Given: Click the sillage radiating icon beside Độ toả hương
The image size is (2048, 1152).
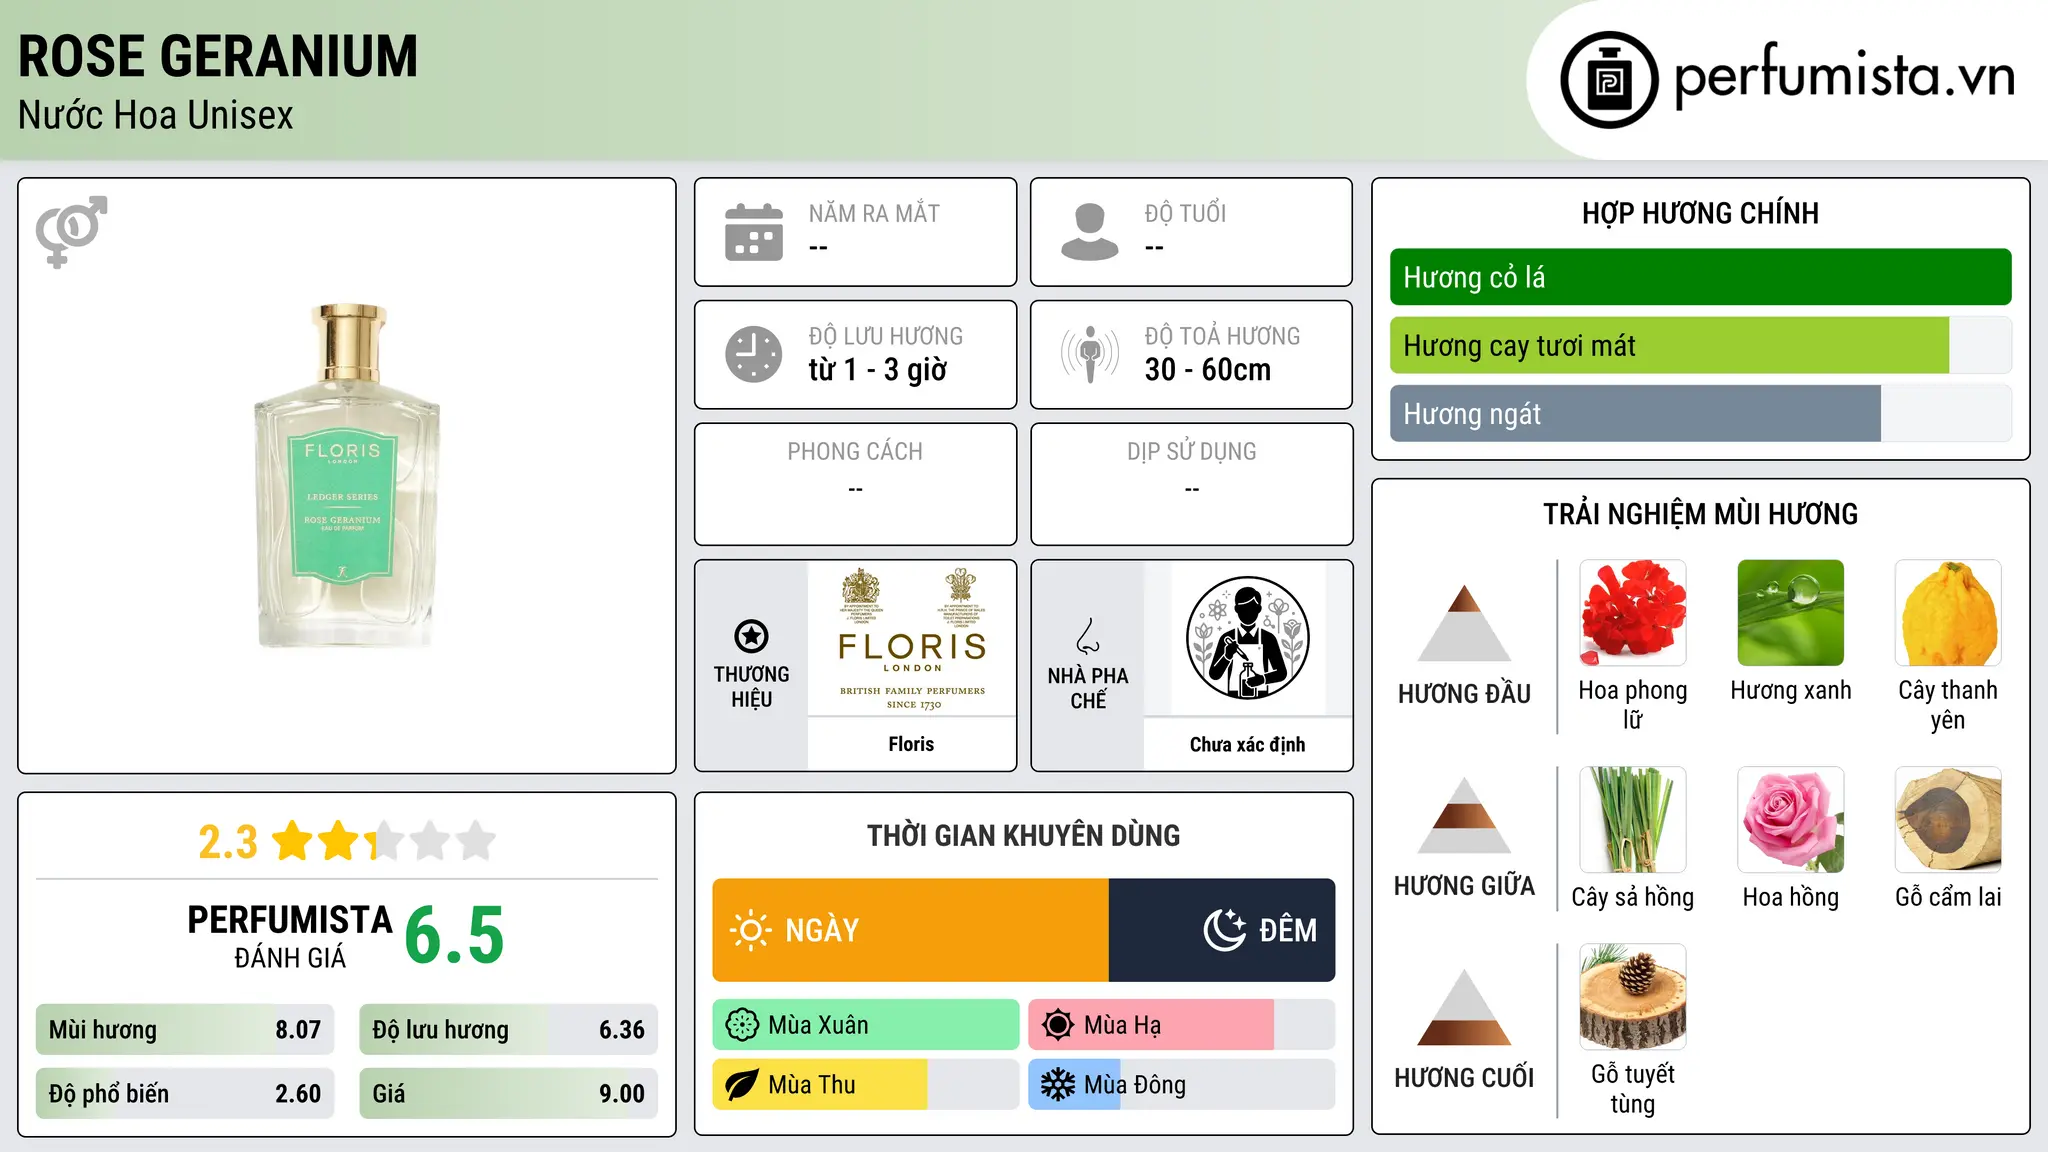Looking at the screenshot, I should pos(1089,354).
